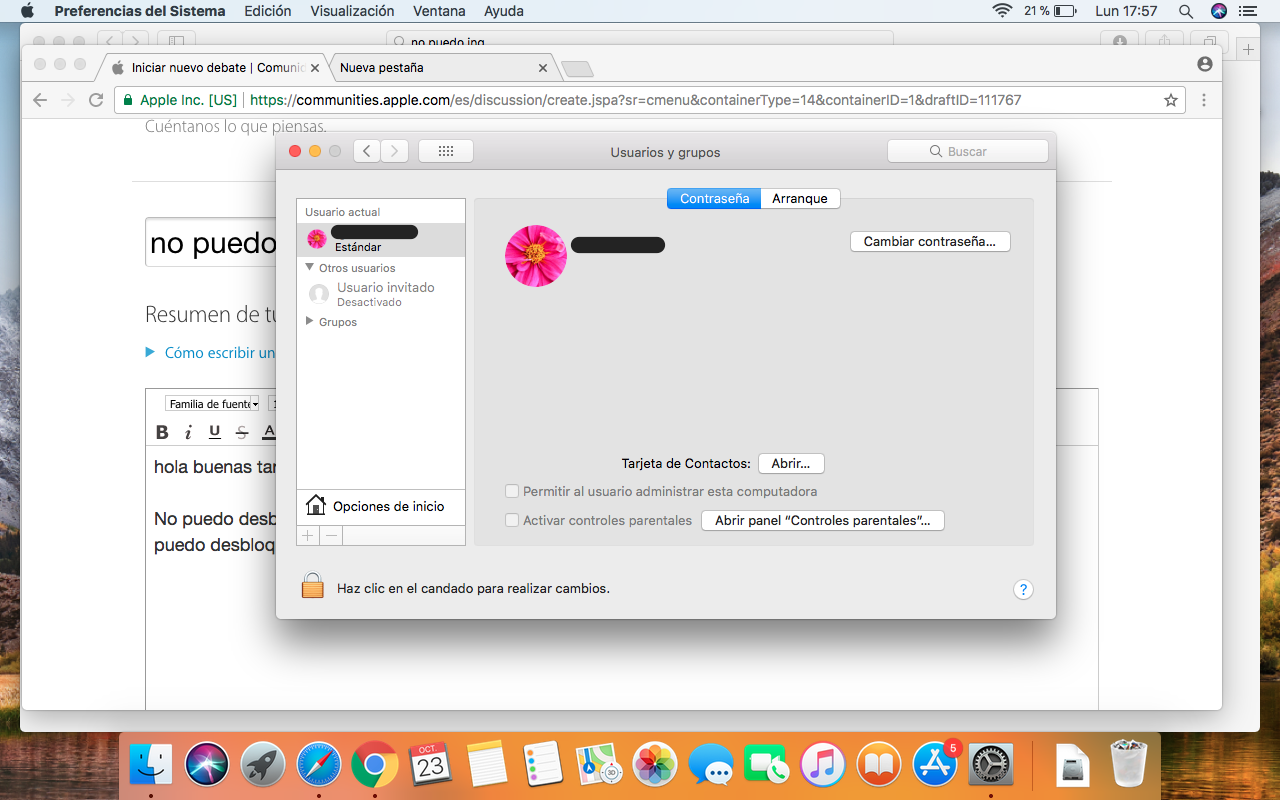Open the Wi-Fi status menu
The image size is (1280, 800).
[x=1002, y=11]
